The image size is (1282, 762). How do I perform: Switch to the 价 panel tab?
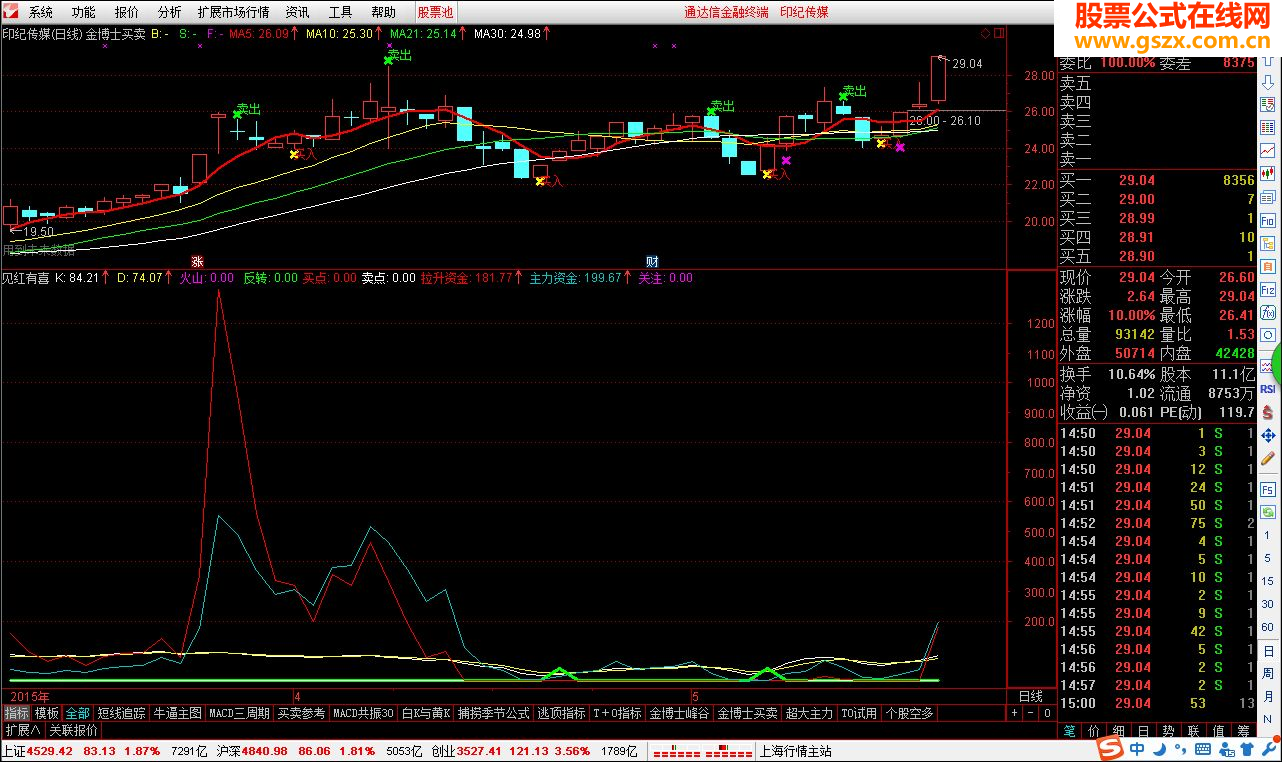[1094, 731]
